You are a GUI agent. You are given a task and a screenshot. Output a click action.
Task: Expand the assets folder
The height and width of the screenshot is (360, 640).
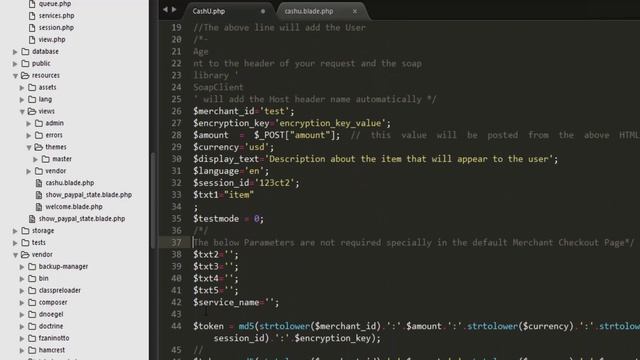(22, 87)
